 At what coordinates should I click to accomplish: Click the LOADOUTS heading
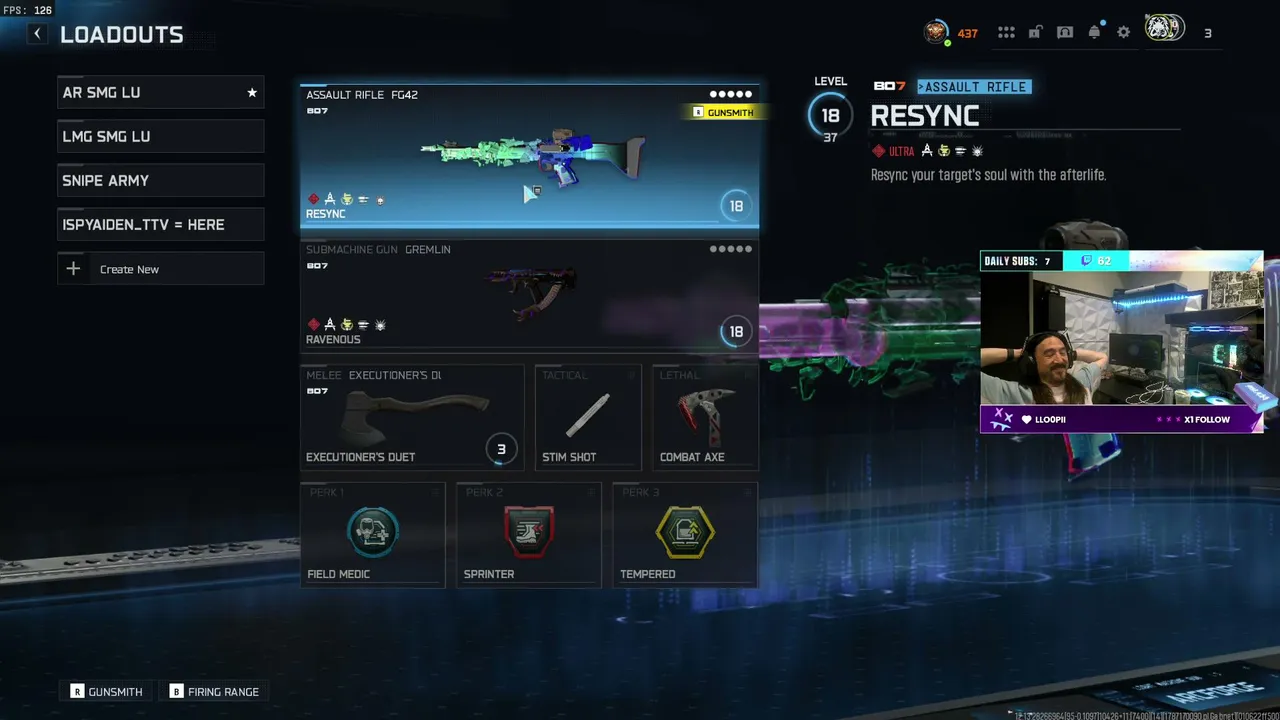tap(122, 35)
